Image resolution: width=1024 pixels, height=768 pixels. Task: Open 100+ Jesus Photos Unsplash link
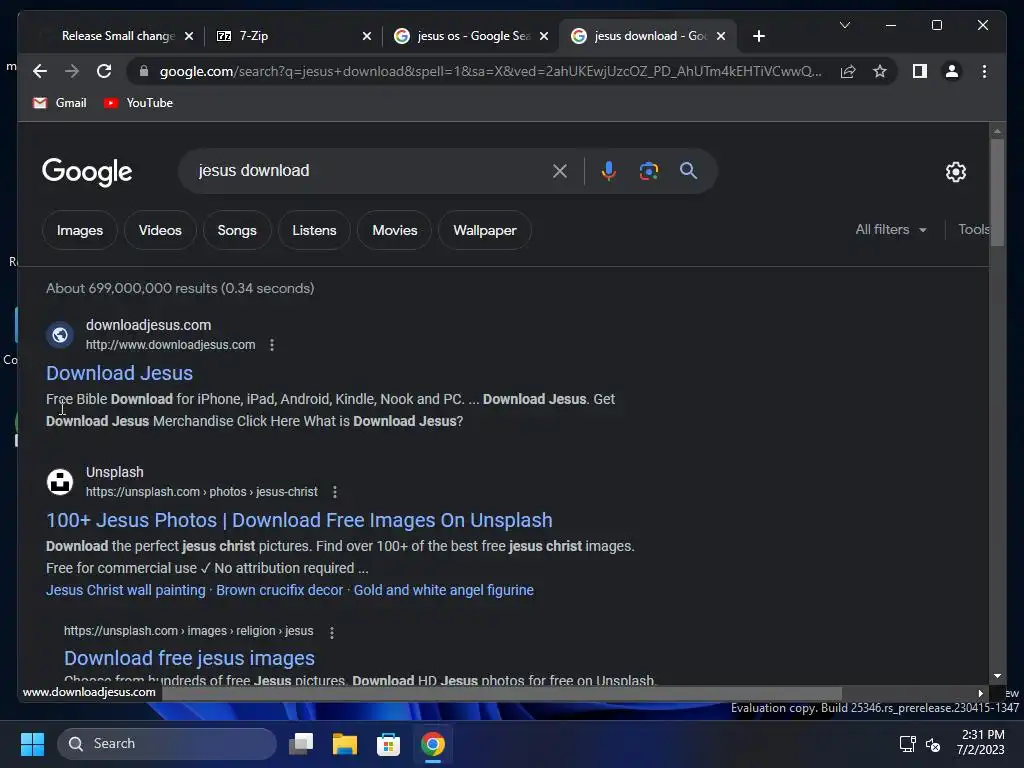tap(299, 520)
